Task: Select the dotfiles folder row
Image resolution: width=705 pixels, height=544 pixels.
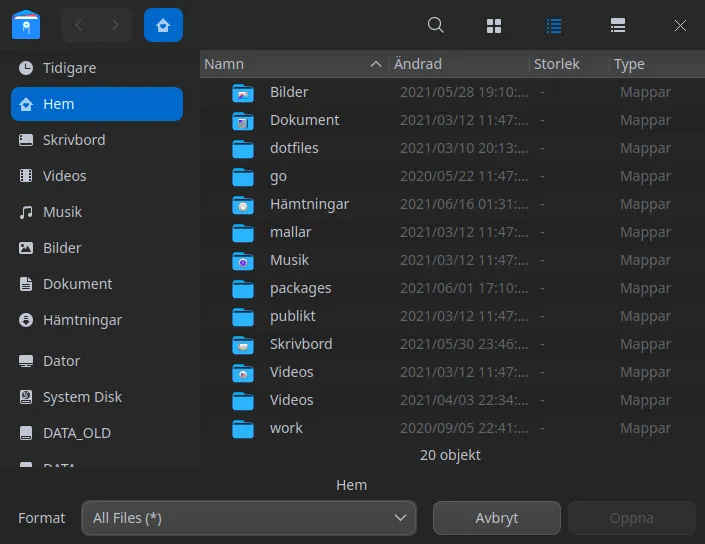Action: tap(294, 148)
